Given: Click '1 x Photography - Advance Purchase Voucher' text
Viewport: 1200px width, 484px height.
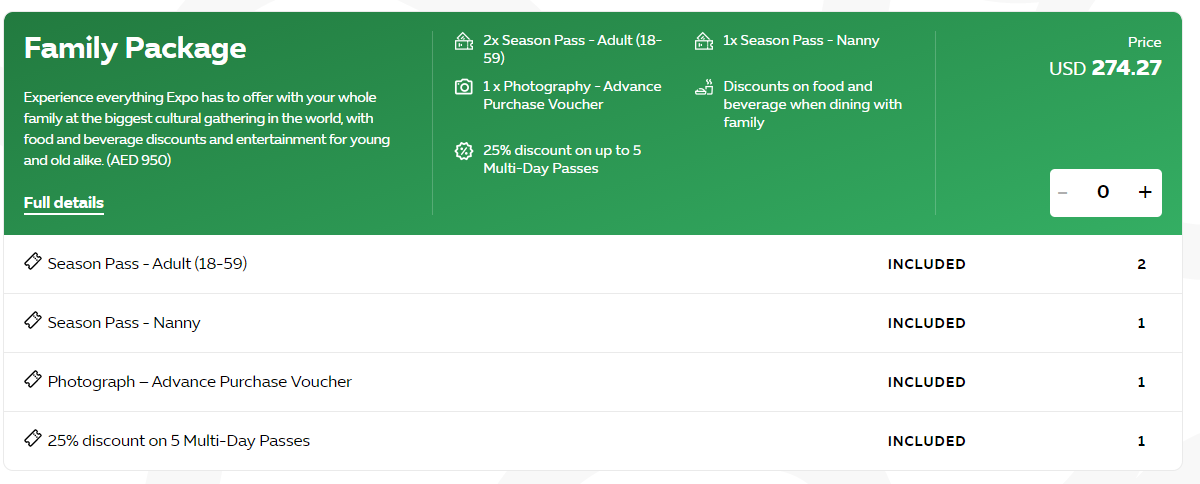Looking at the screenshot, I should tap(572, 95).
